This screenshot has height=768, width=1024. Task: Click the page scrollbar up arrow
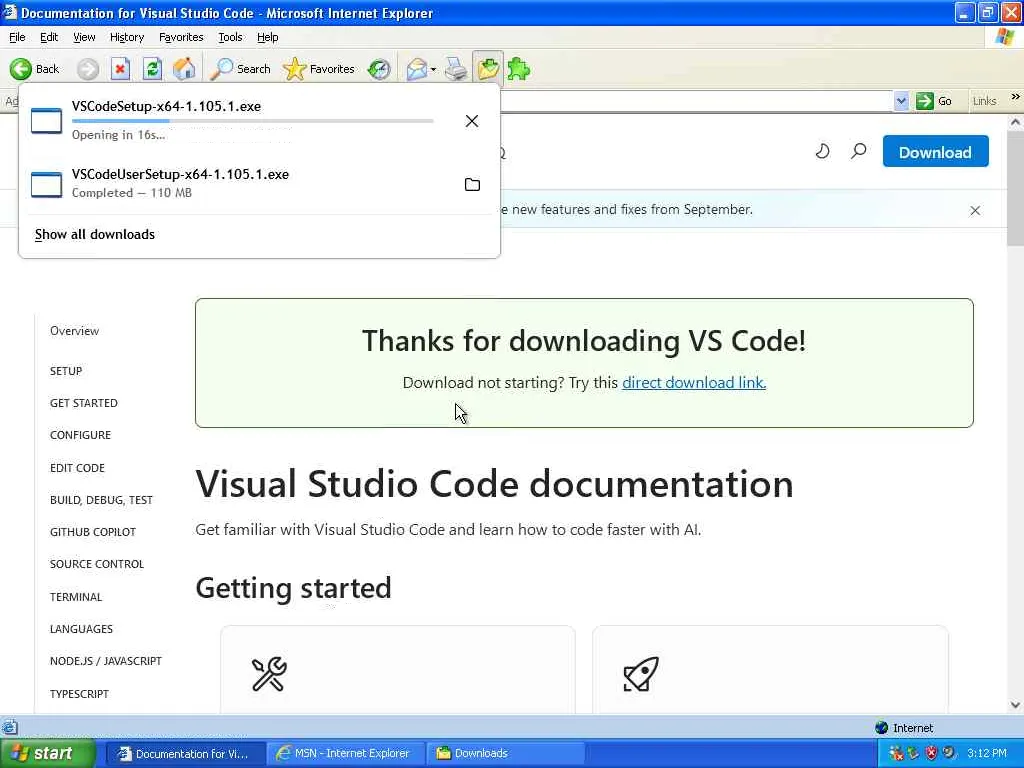click(1016, 122)
